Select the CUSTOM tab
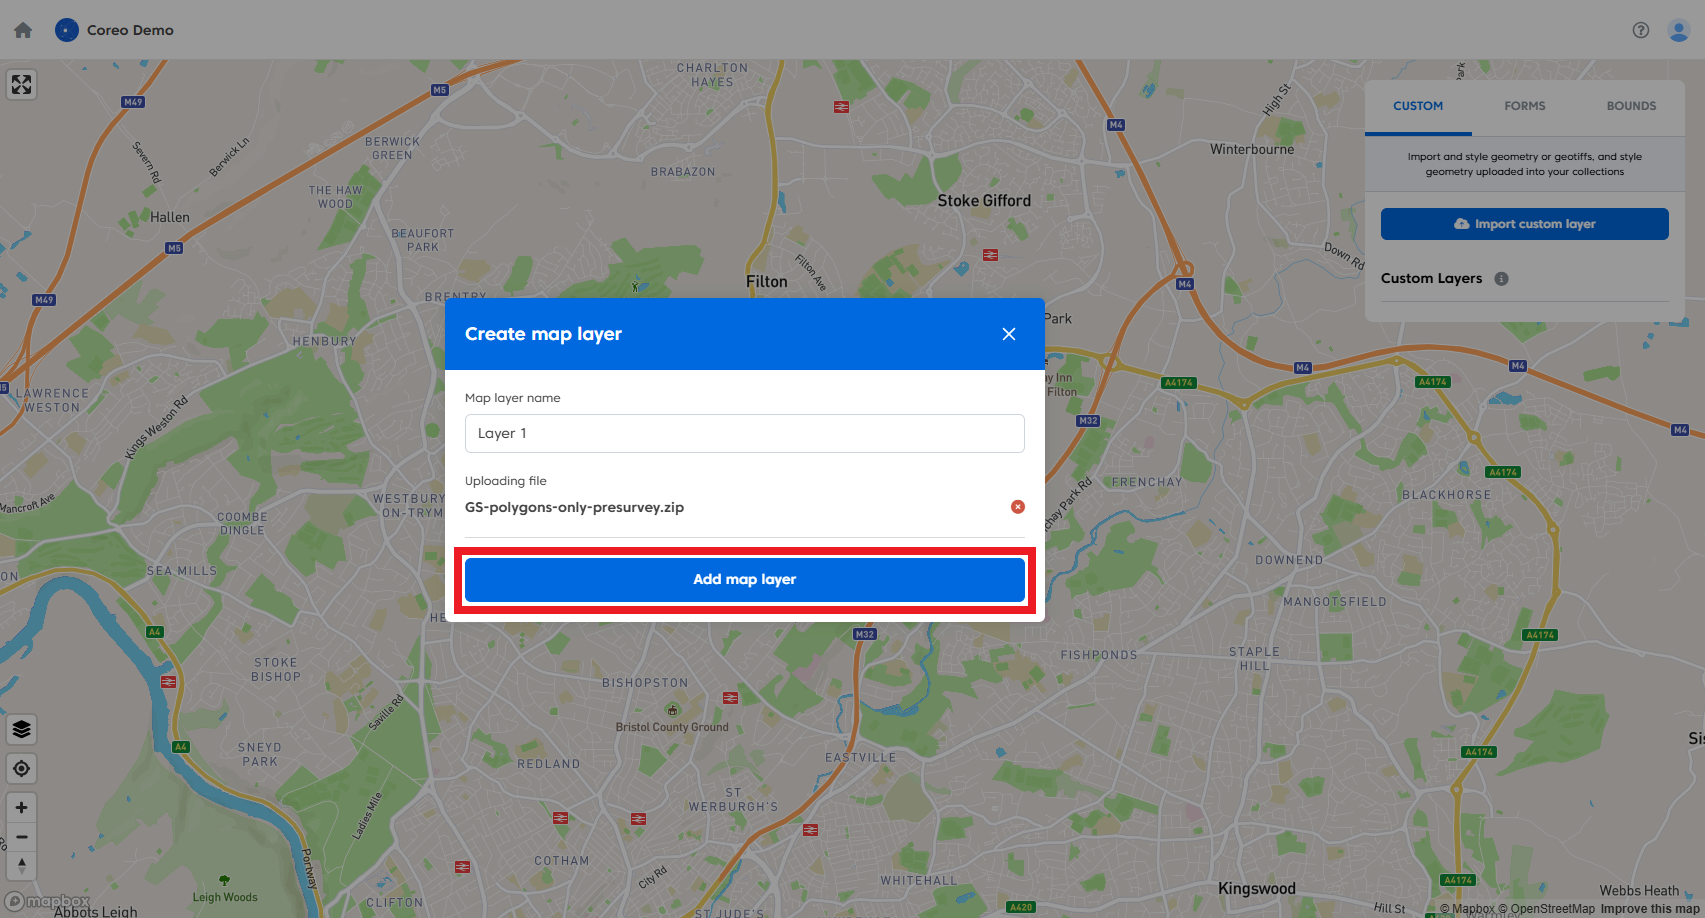Image resolution: width=1705 pixels, height=918 pixels. [x=1418, y=106]
